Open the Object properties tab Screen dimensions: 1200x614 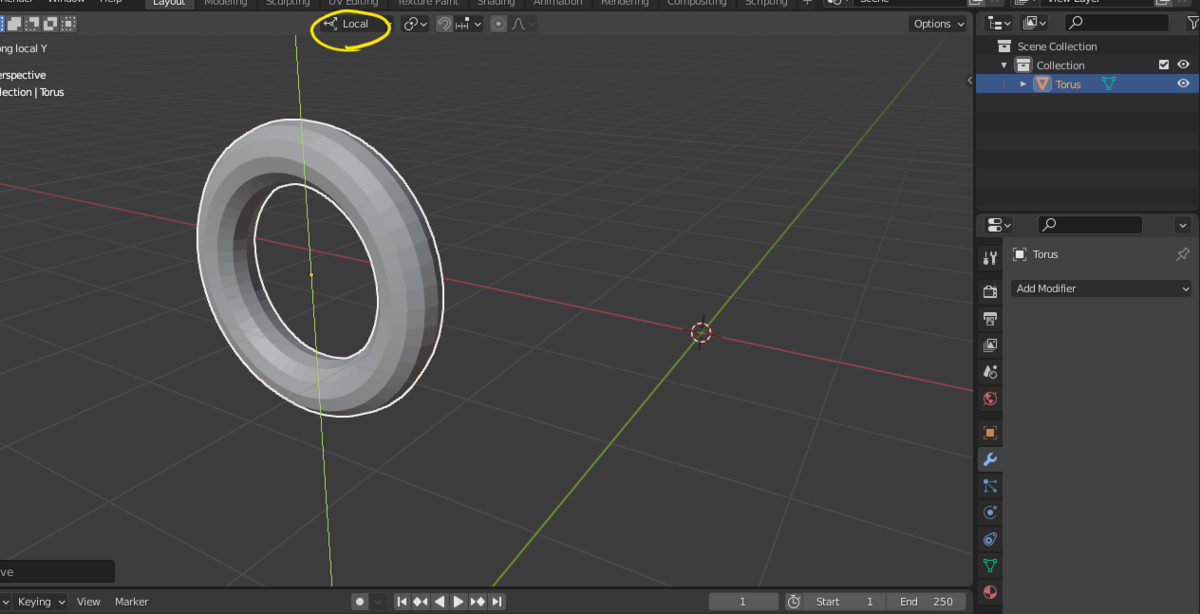(990, 433)
